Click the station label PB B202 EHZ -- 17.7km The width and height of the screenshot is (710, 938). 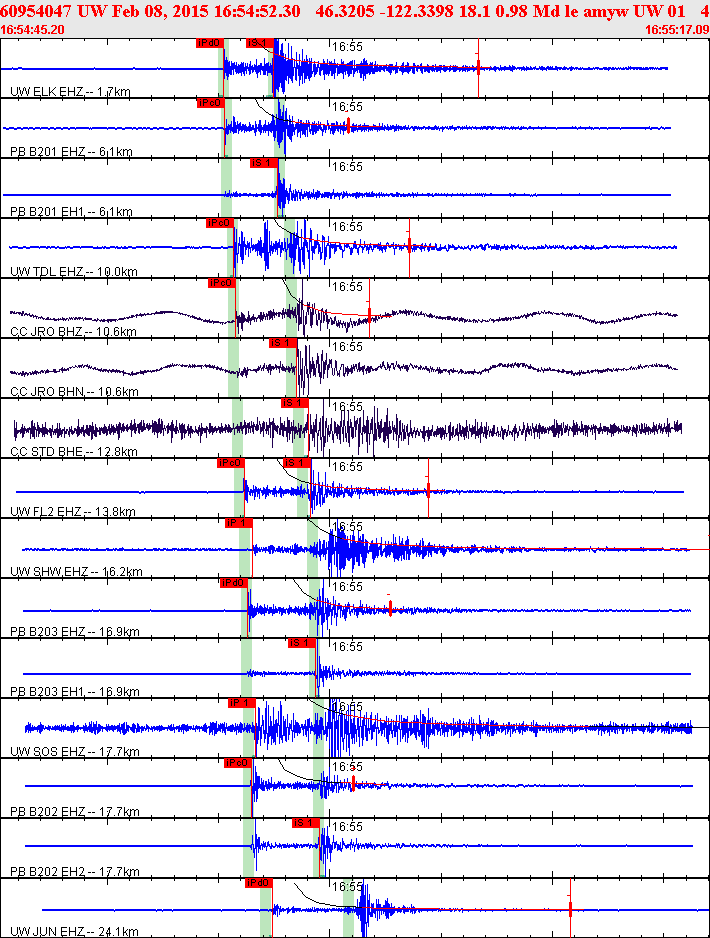75,811
